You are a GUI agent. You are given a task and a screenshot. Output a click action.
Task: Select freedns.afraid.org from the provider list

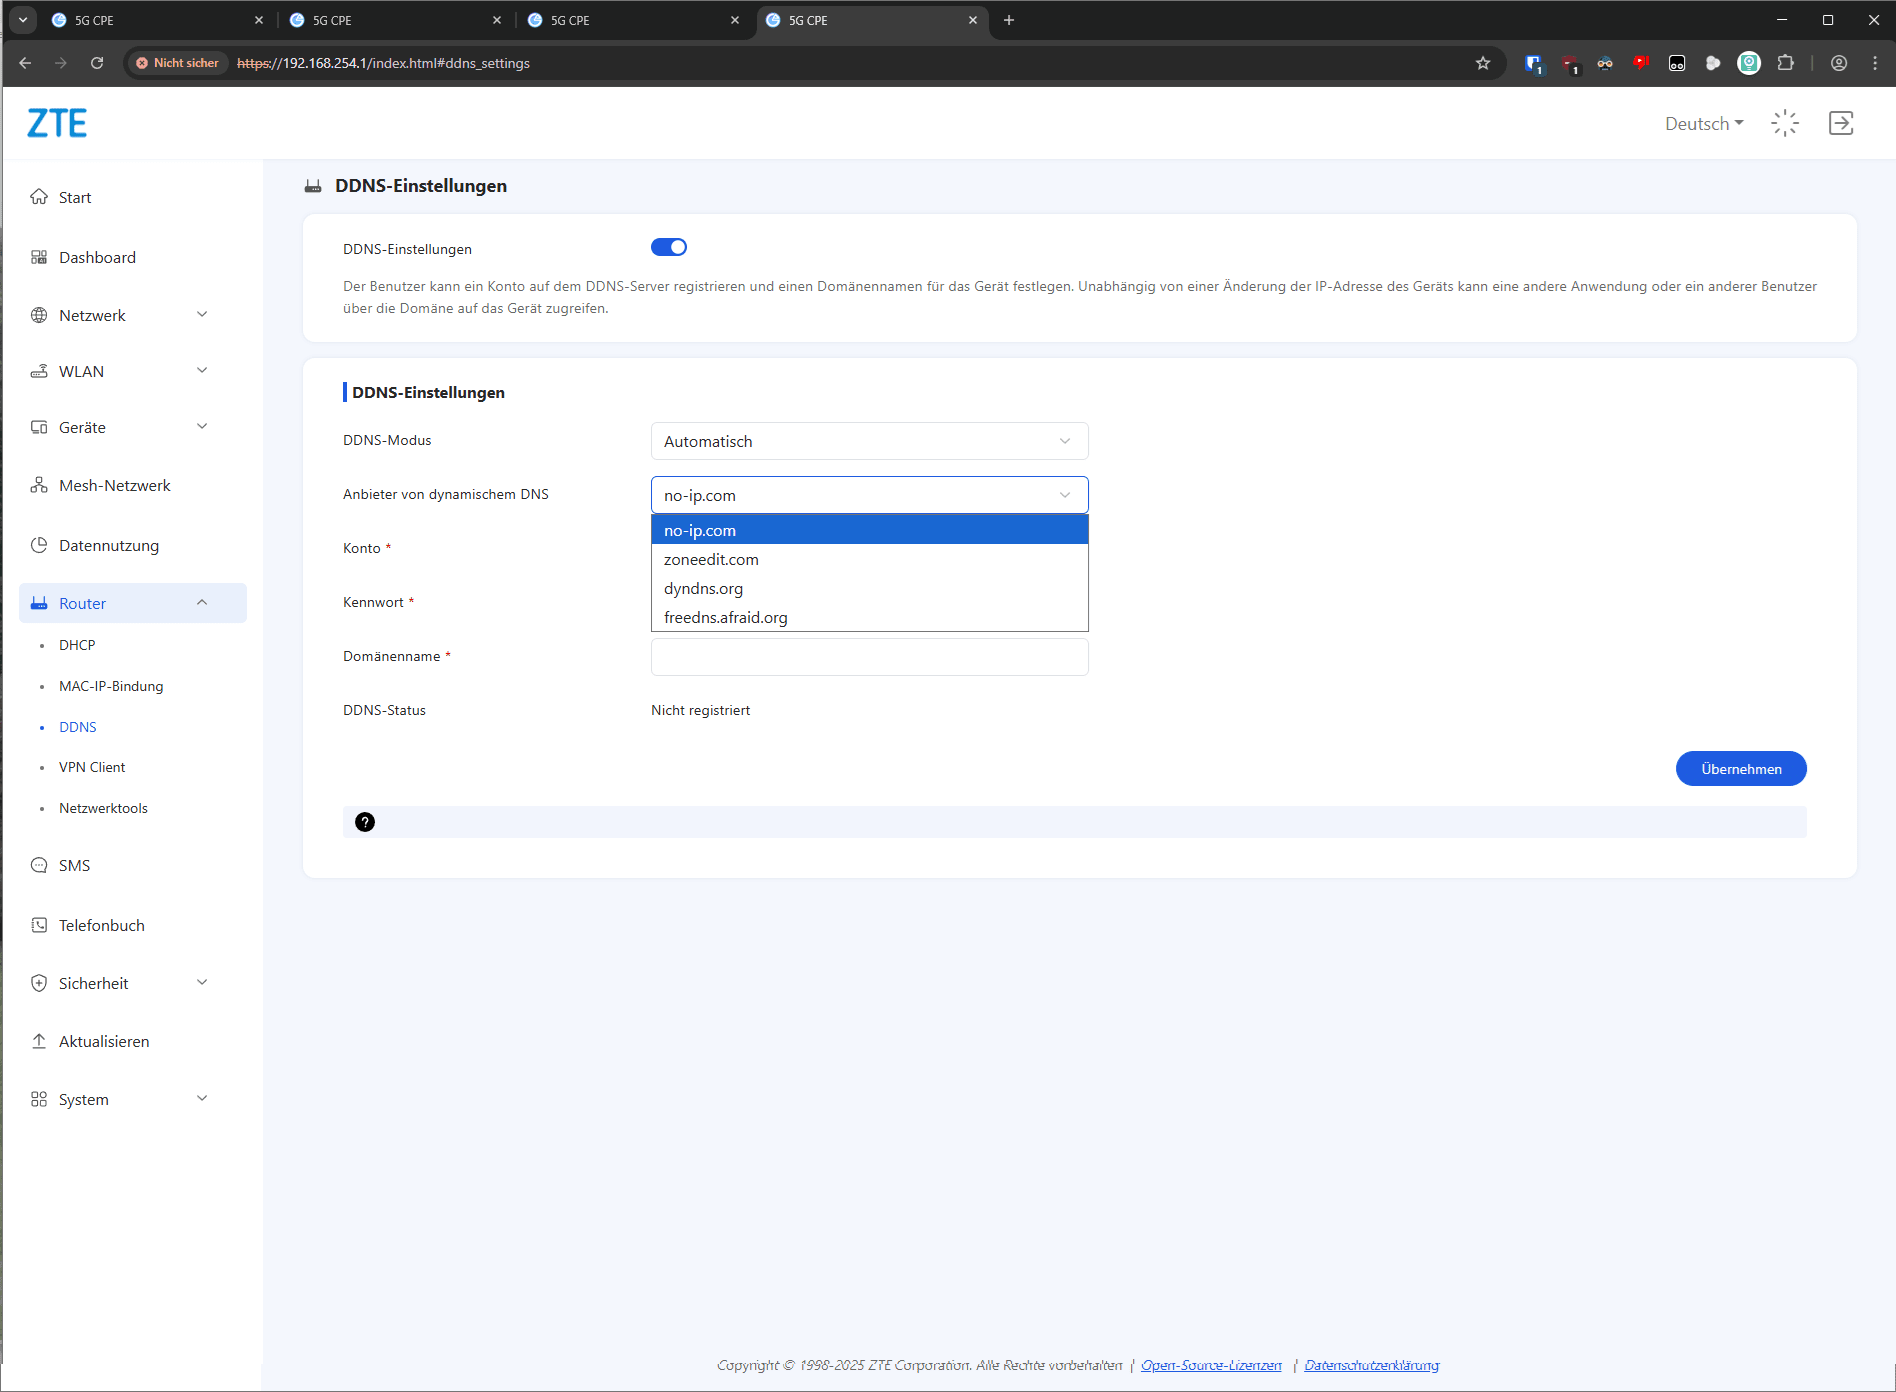869,617
